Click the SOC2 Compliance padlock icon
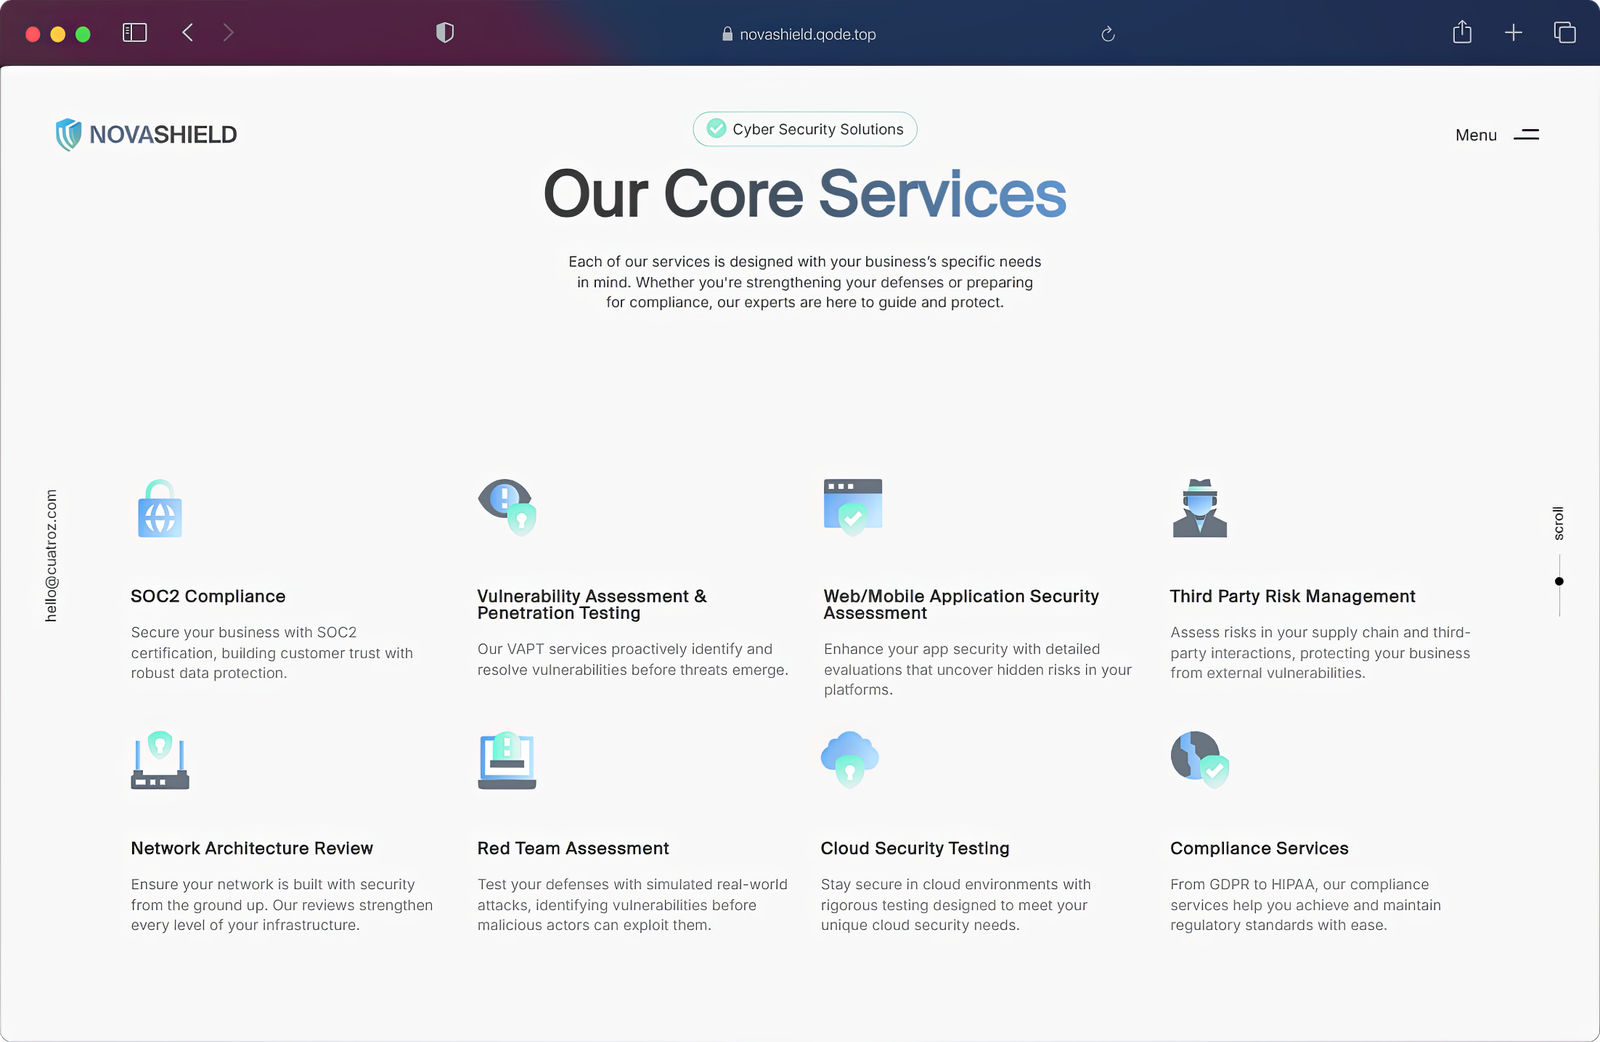Image resolution: width=1600 pixels, height=1042 pixels. coord(160,509)
